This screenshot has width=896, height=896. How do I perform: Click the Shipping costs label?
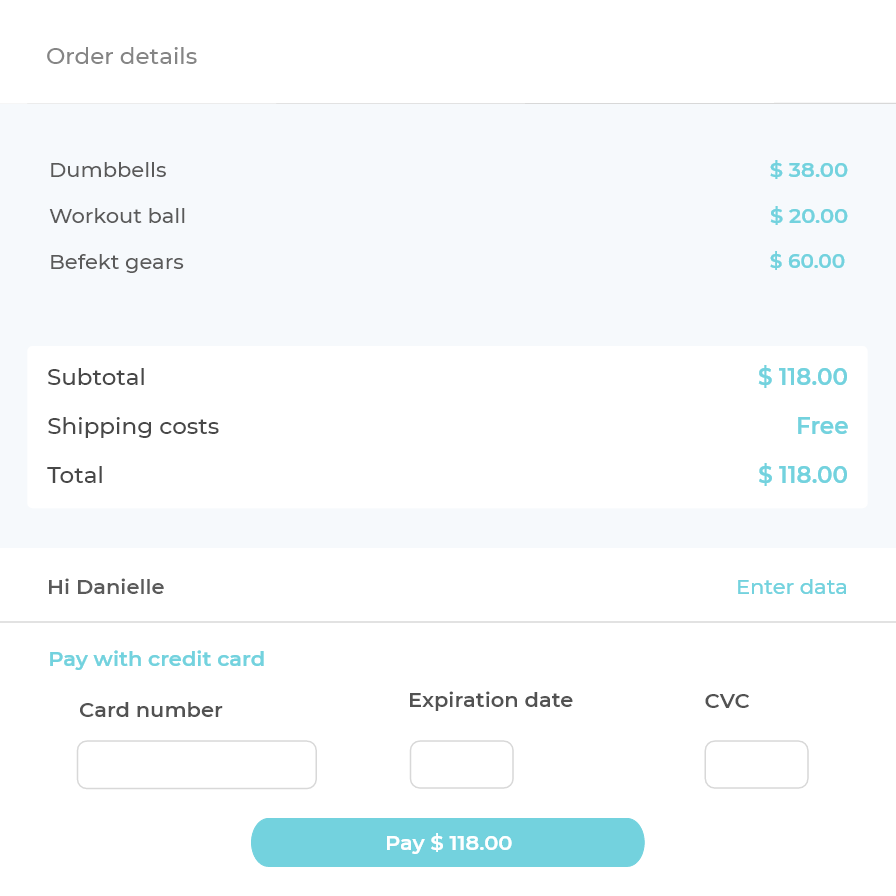(133, 426)
